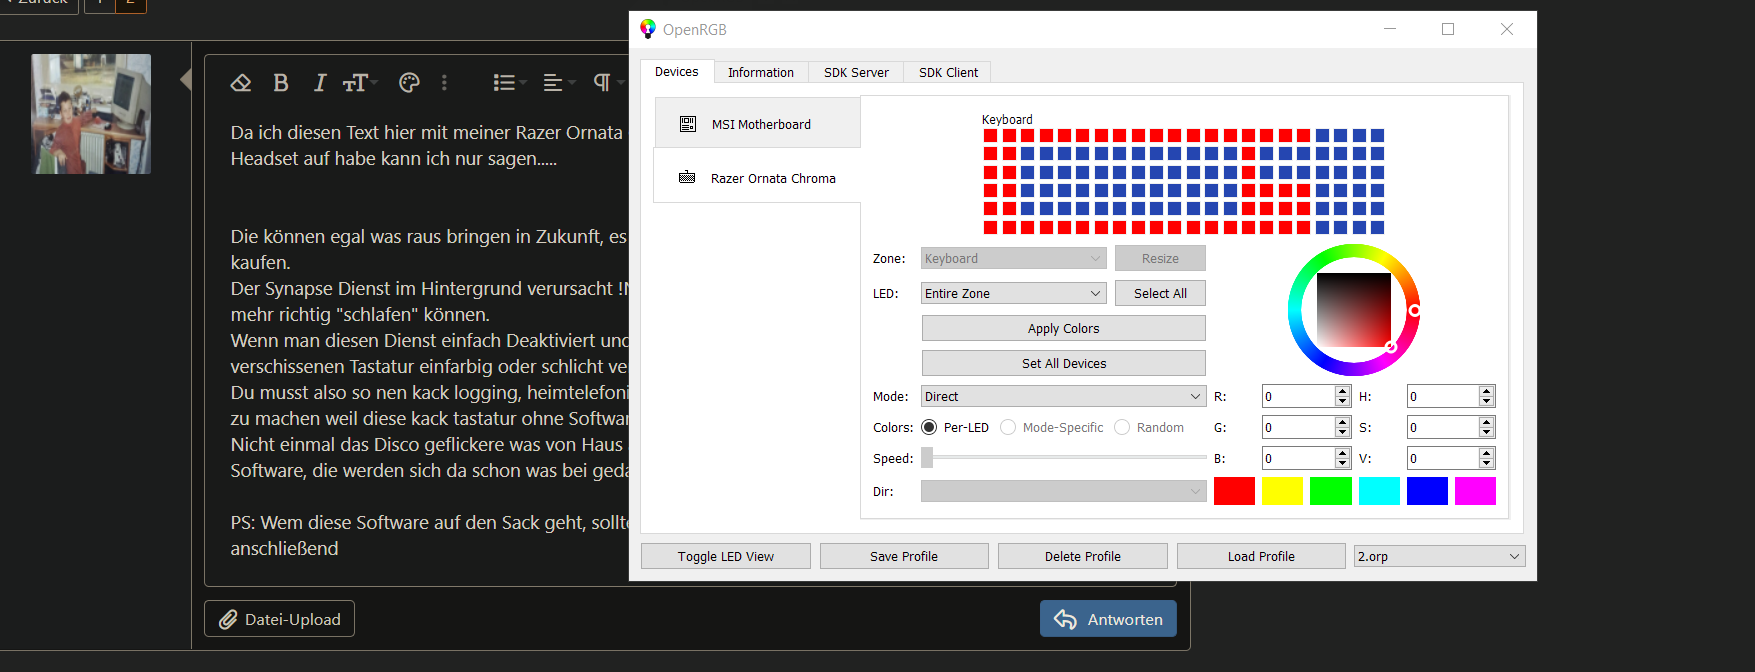The width and height of the screenshot is (1755, 672).
Task: Click the reply arrow icon on Antworten
Action: [x=1065, y=619]
